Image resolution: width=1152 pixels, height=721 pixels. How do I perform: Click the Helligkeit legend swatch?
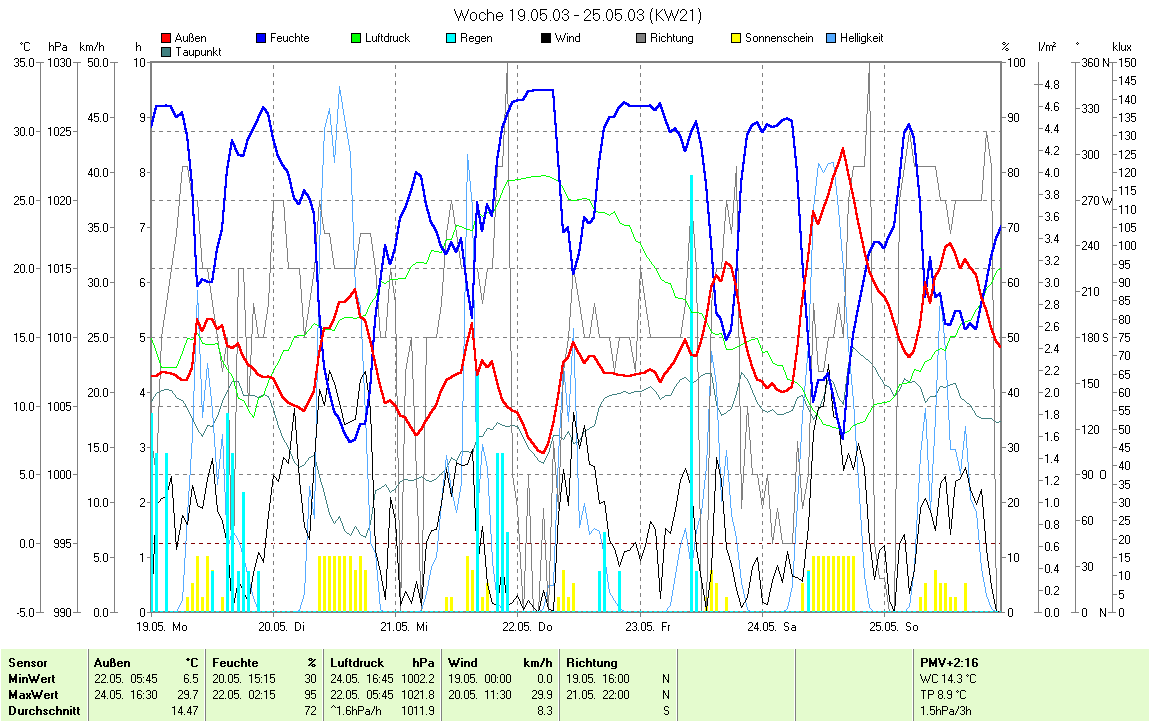(831, 39)
